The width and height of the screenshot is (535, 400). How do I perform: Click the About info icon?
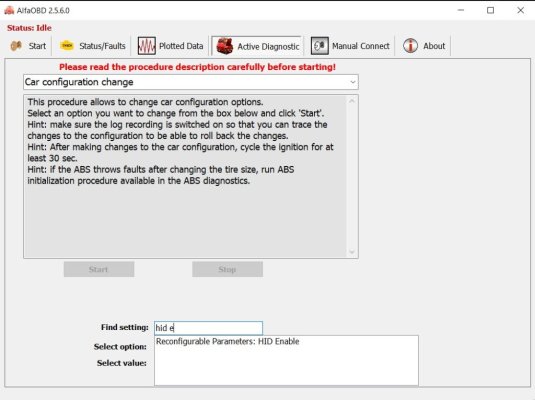(x=410, y=46)
